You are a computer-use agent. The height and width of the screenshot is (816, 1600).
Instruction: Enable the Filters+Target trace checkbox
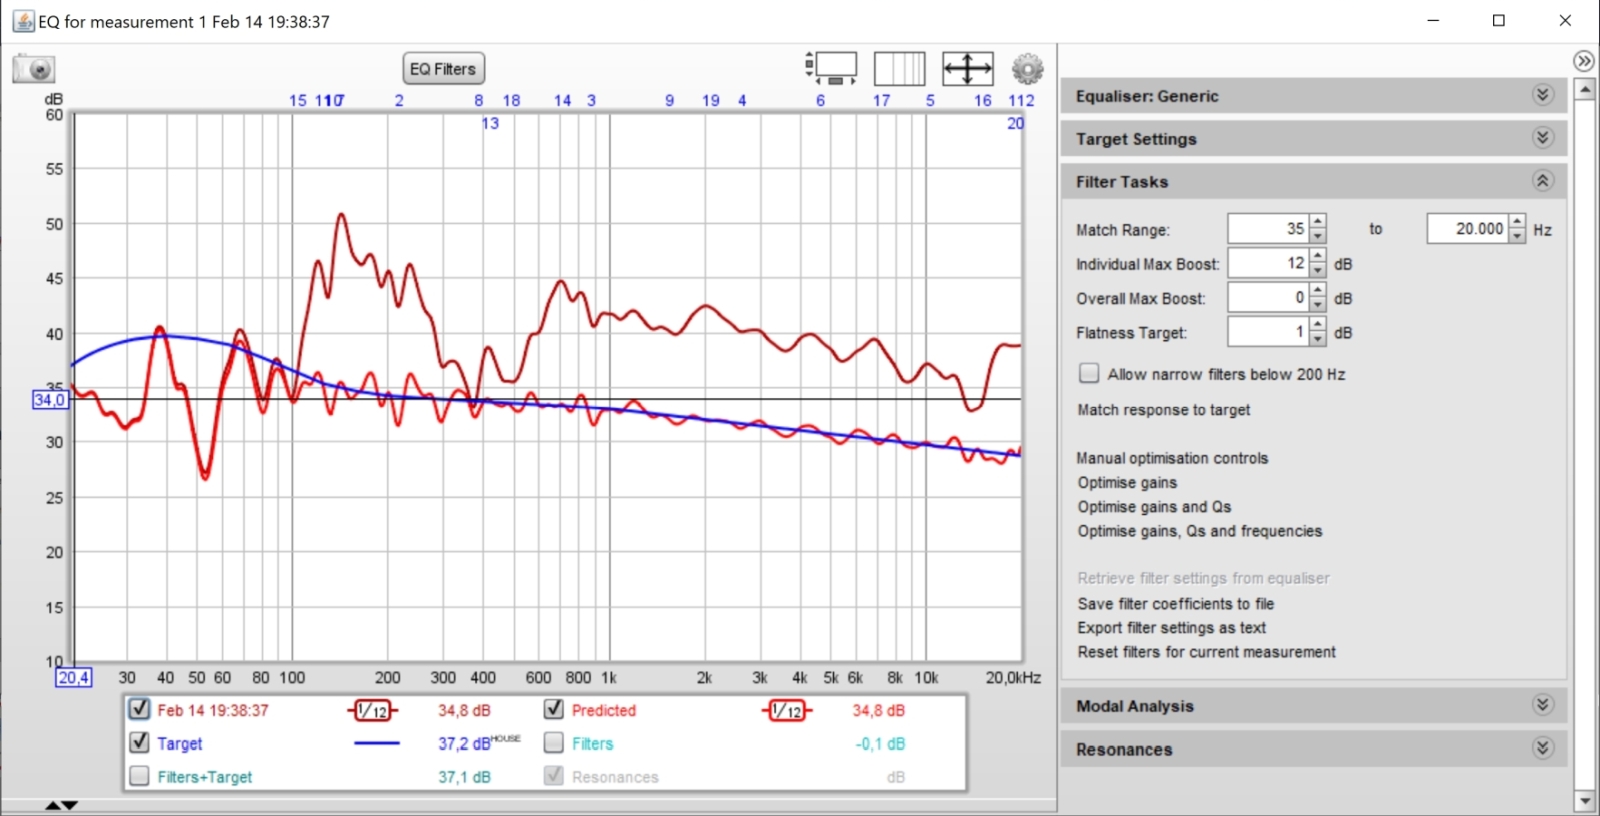pyautogui.click(x=139, y=776)
